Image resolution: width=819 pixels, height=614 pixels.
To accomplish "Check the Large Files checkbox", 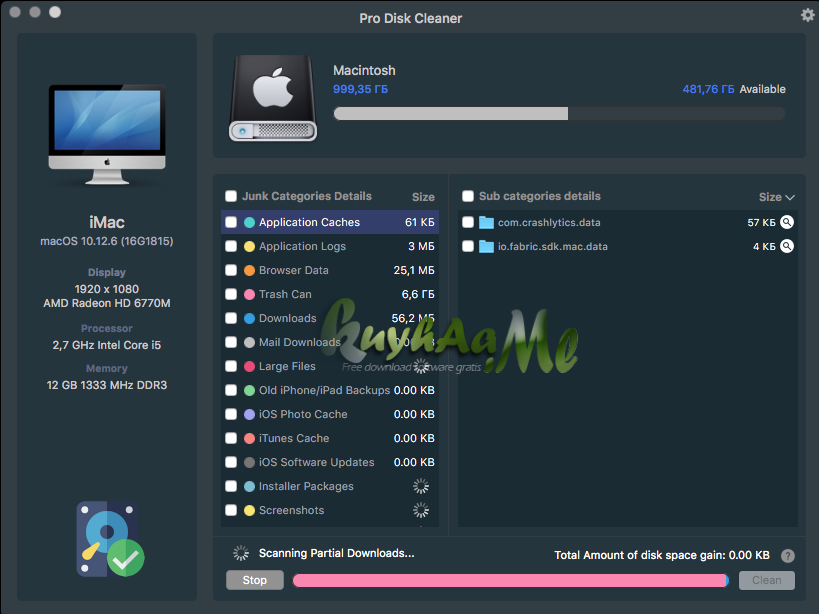I will 231,366.
